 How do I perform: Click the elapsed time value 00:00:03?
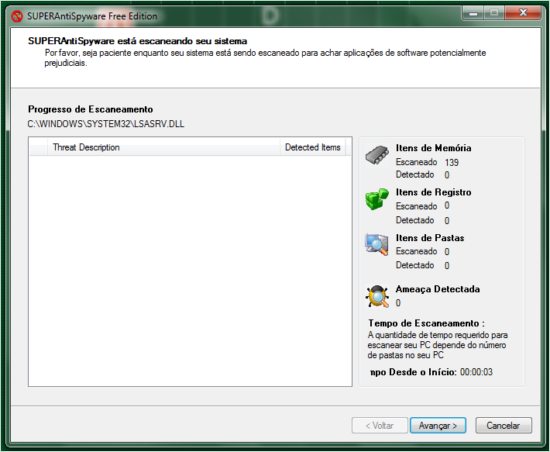476,372
